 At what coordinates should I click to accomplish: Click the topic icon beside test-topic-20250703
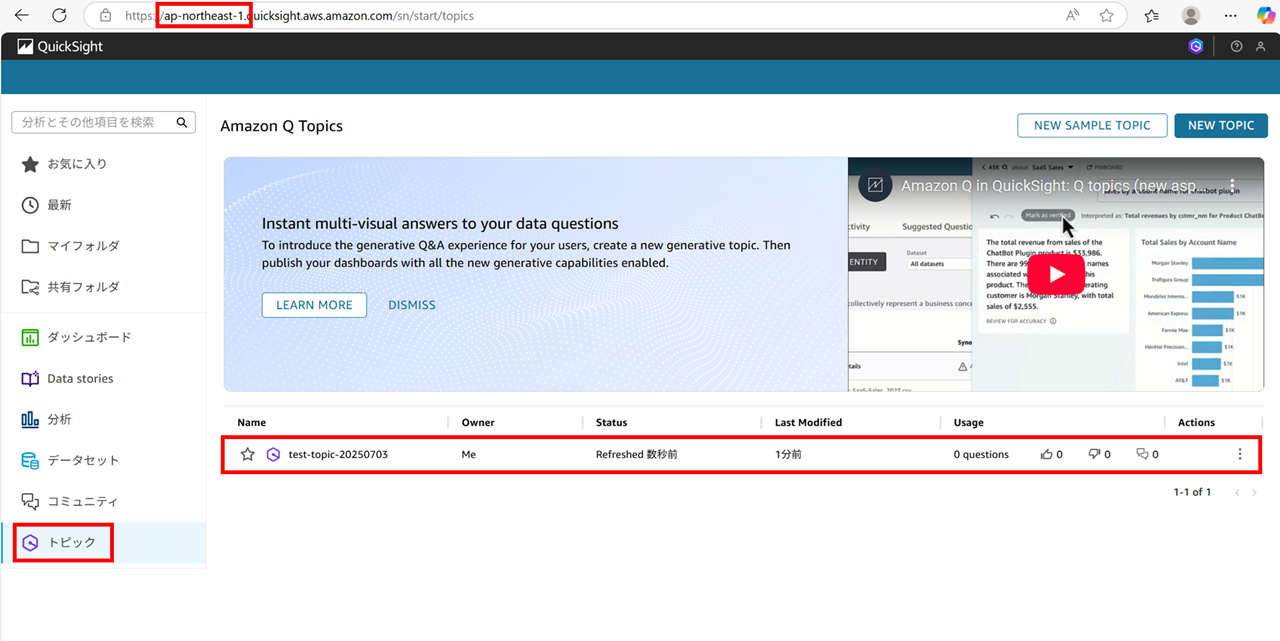[273, 454]
